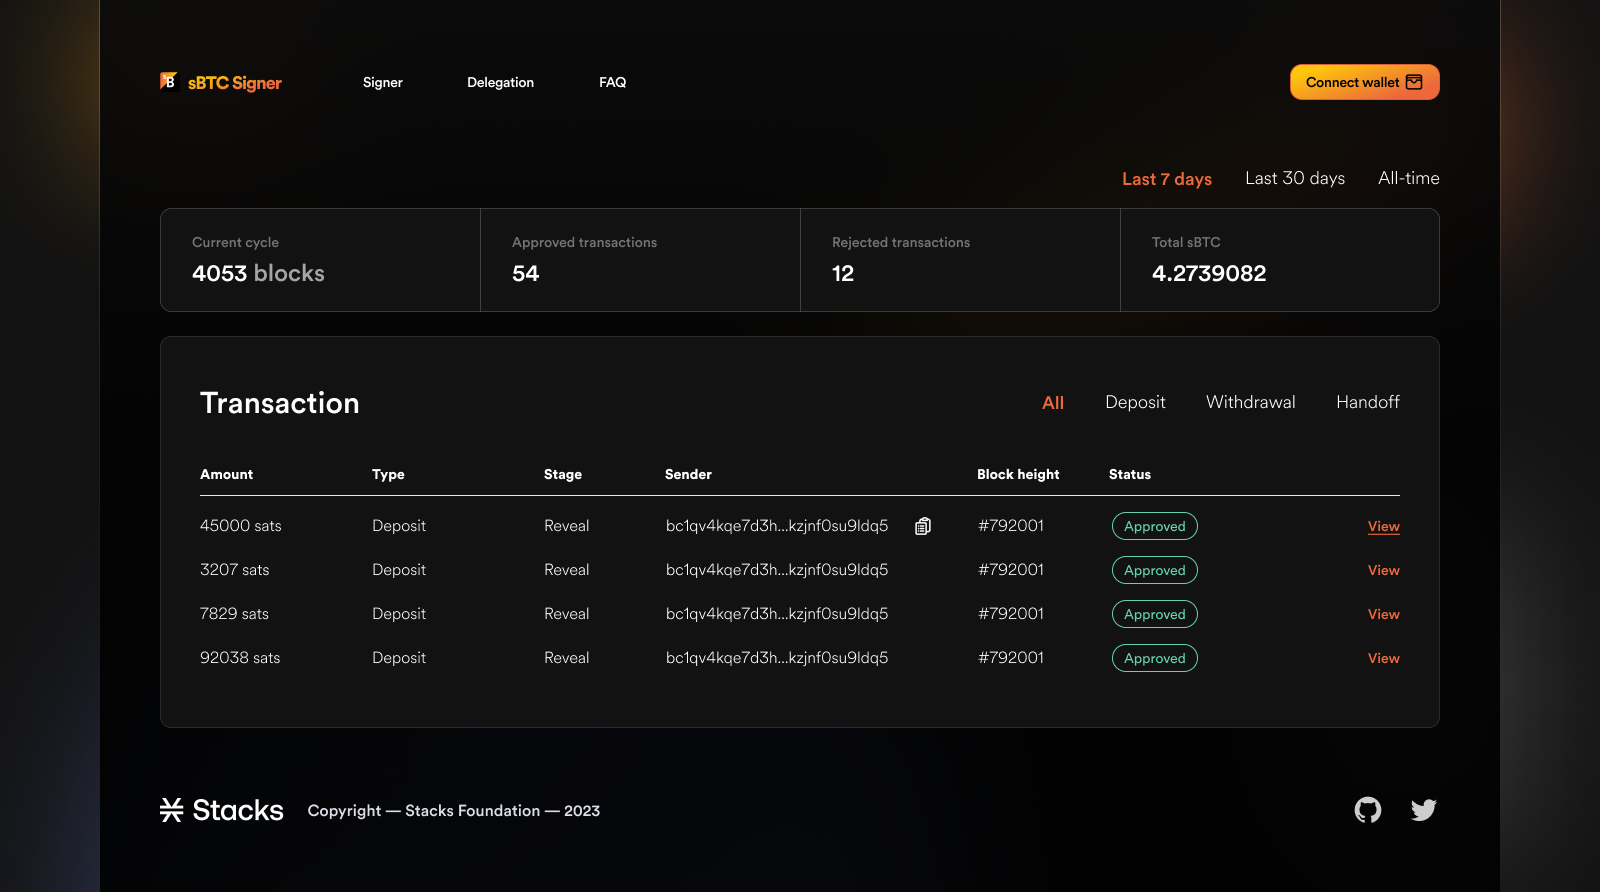The height and width of the screenshot is (892, 1600).
Task: Copy the sender address with clipboard icon
Action: [923, 526]
